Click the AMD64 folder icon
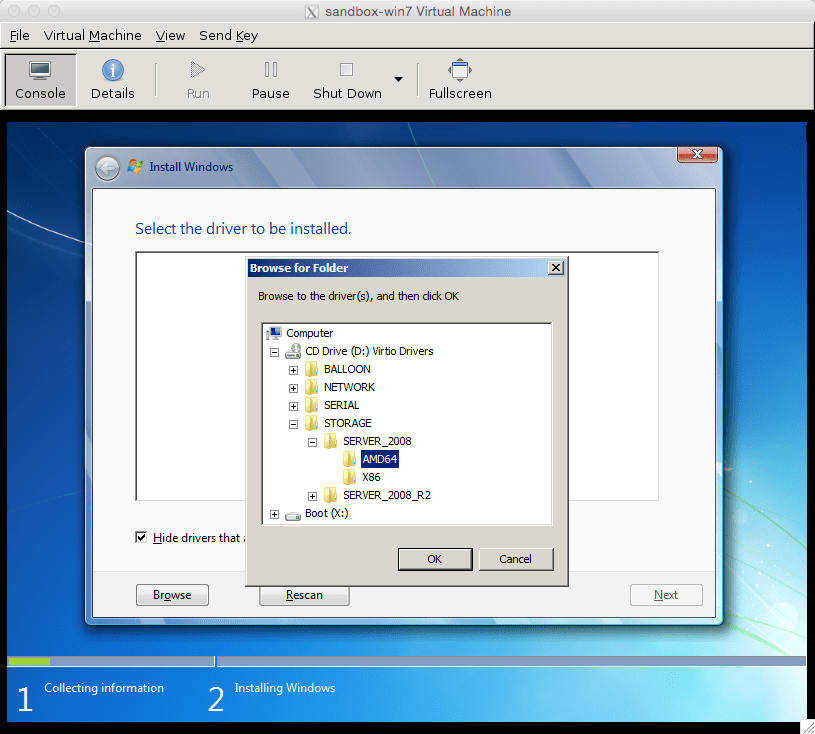 [x=349, y=459]
